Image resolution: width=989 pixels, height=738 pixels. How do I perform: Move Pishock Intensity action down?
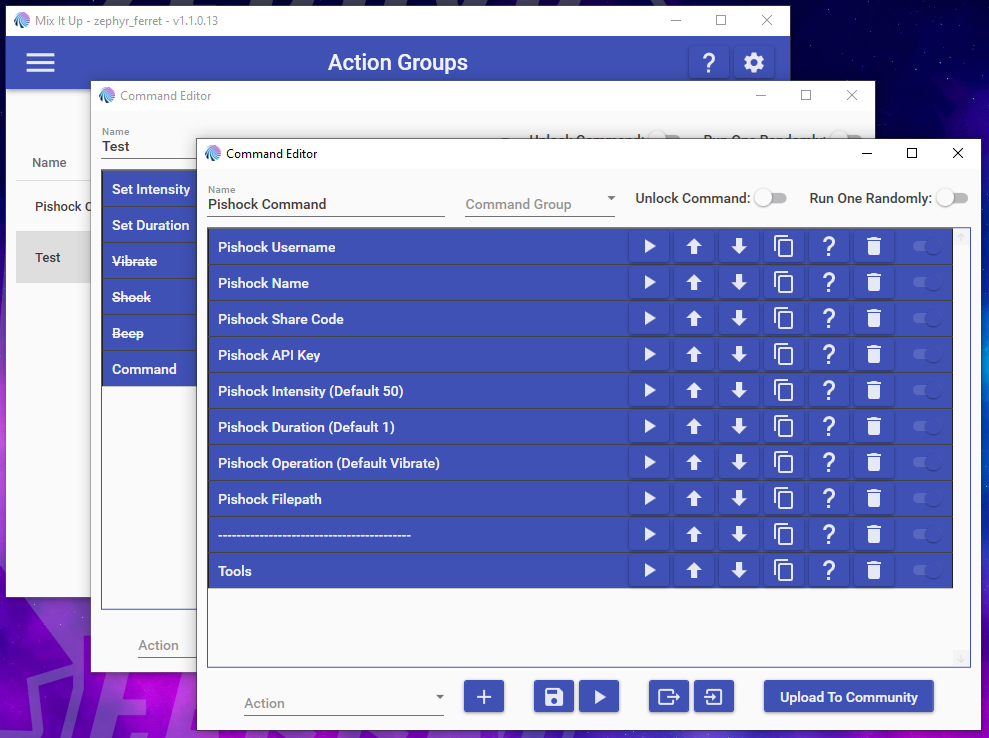point(739,390)
